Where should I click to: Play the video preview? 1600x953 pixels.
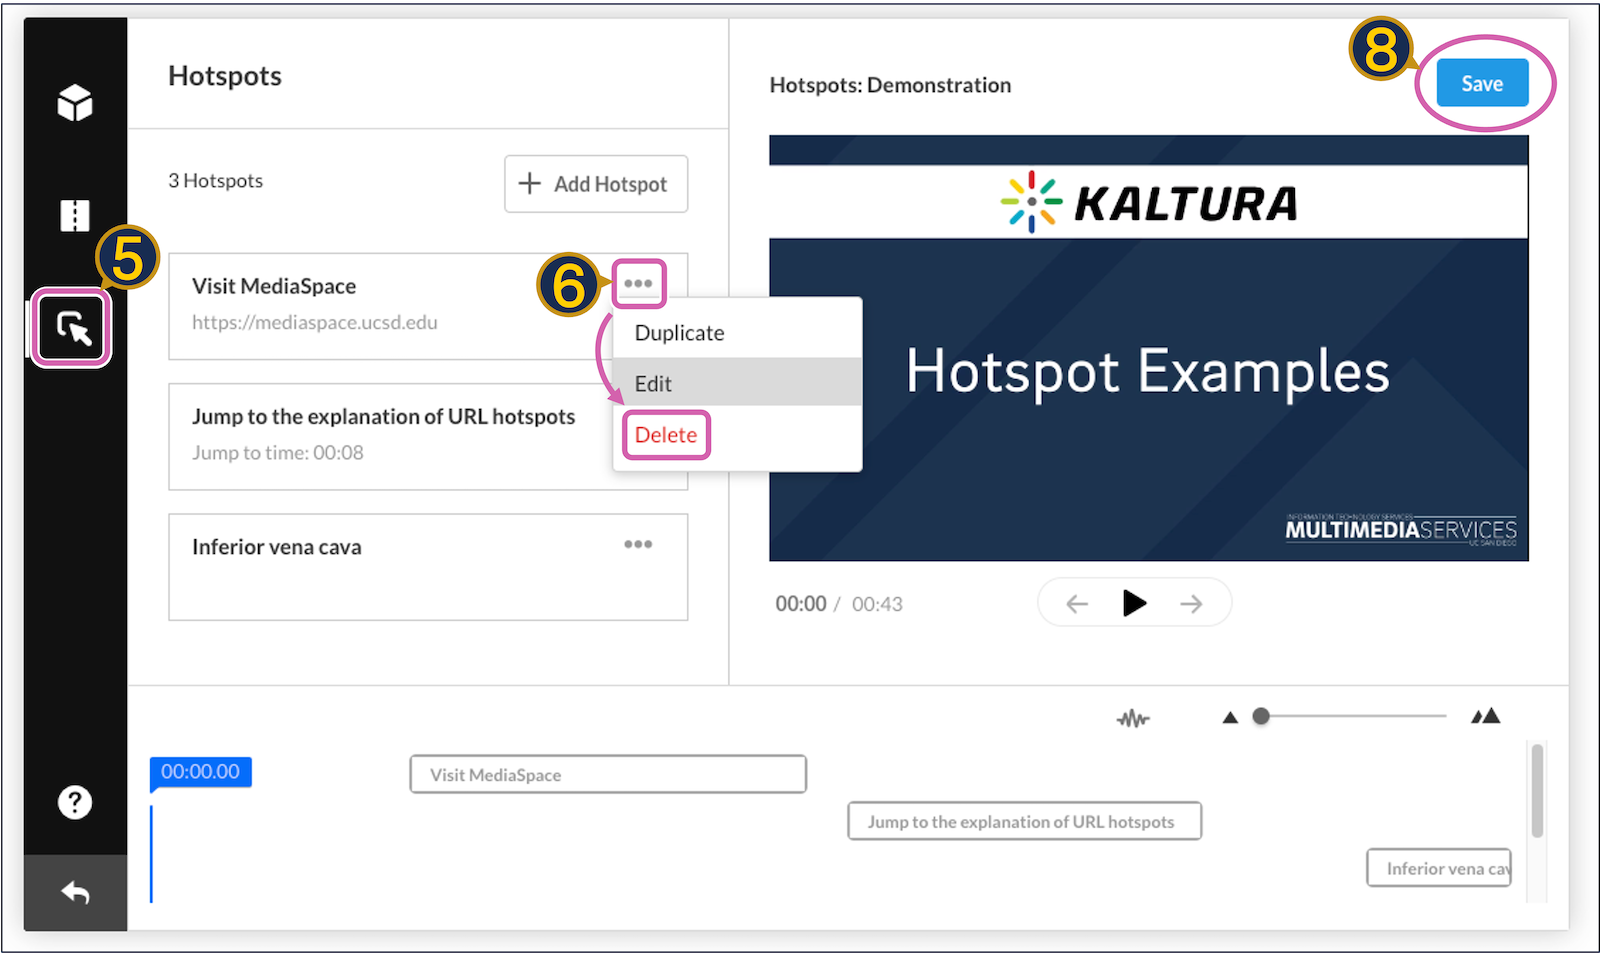[1134, 603]
